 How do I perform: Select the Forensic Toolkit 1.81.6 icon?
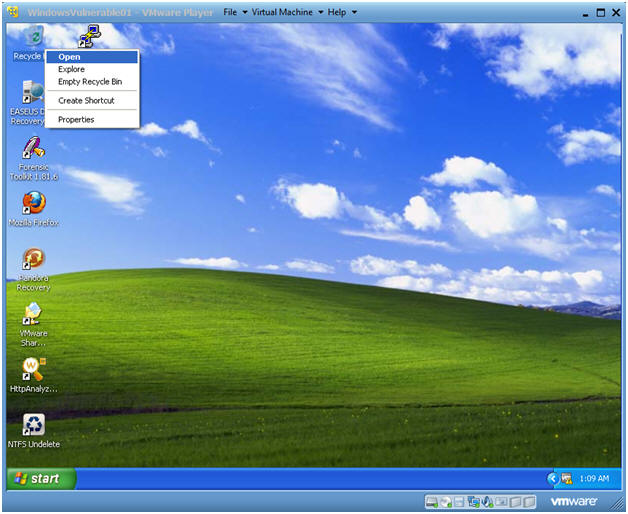click(x=34, y=147)
